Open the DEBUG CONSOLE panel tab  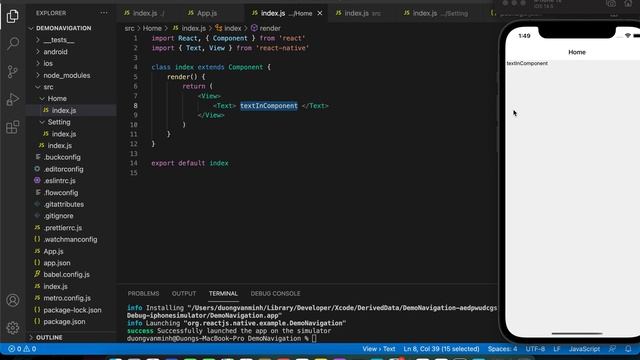275,293
